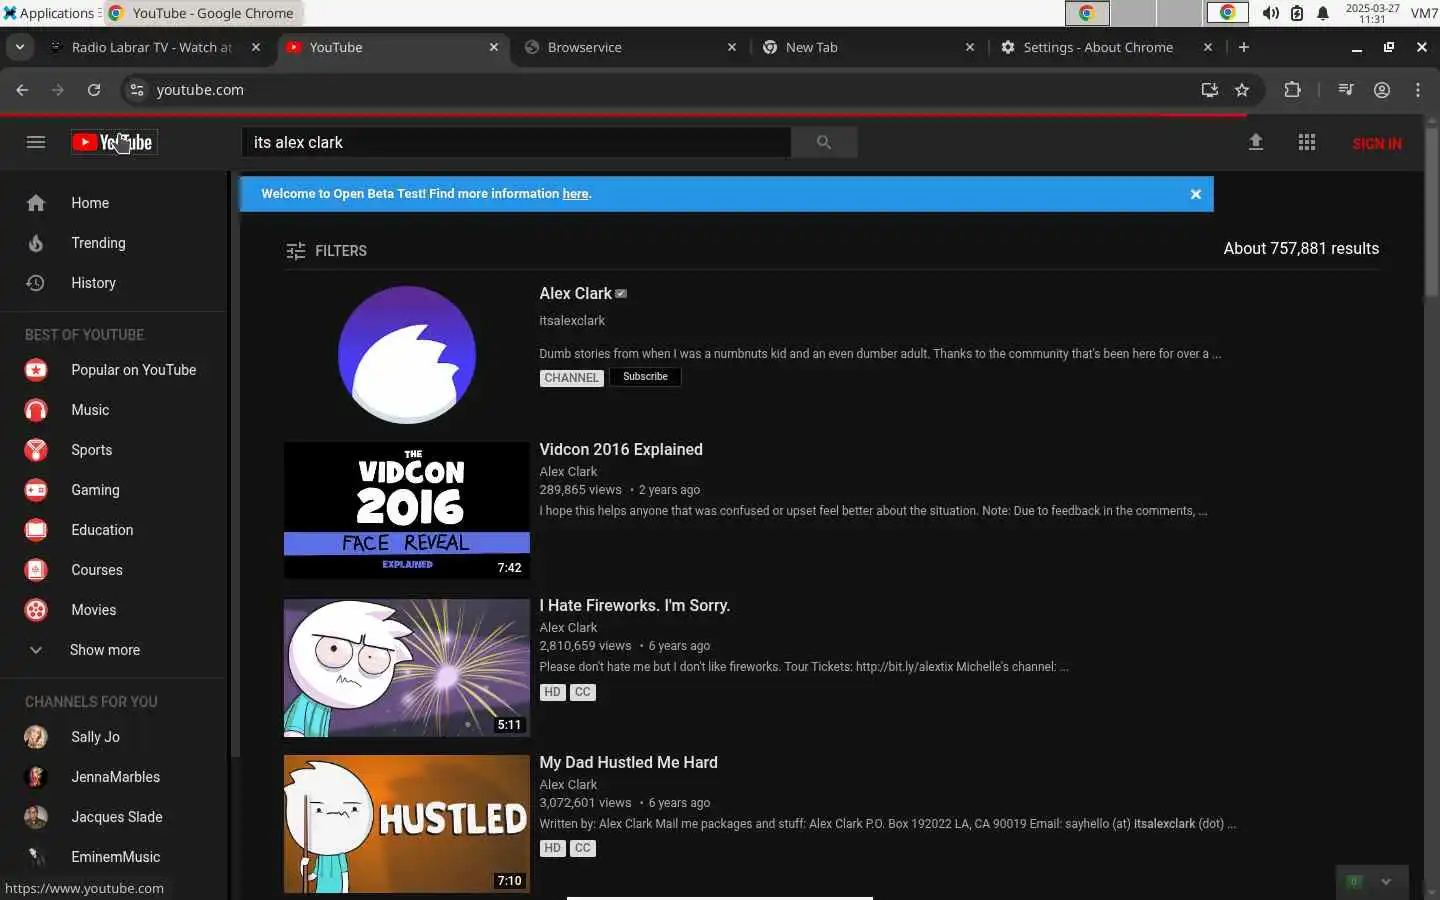Expand Show more in sidebar
This screenshot has width=1440, height=900.
(x=105, y=650)
